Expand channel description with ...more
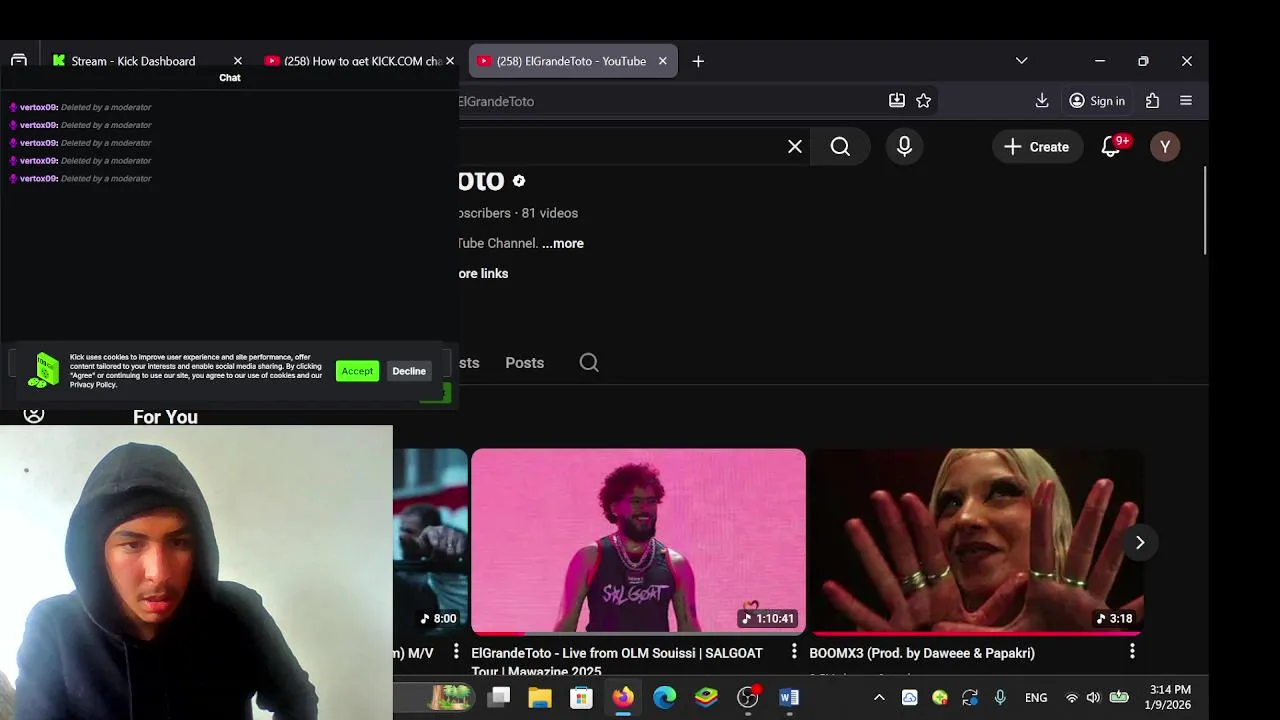Viewport: 1280px width, 720px height. pos(563,243)
